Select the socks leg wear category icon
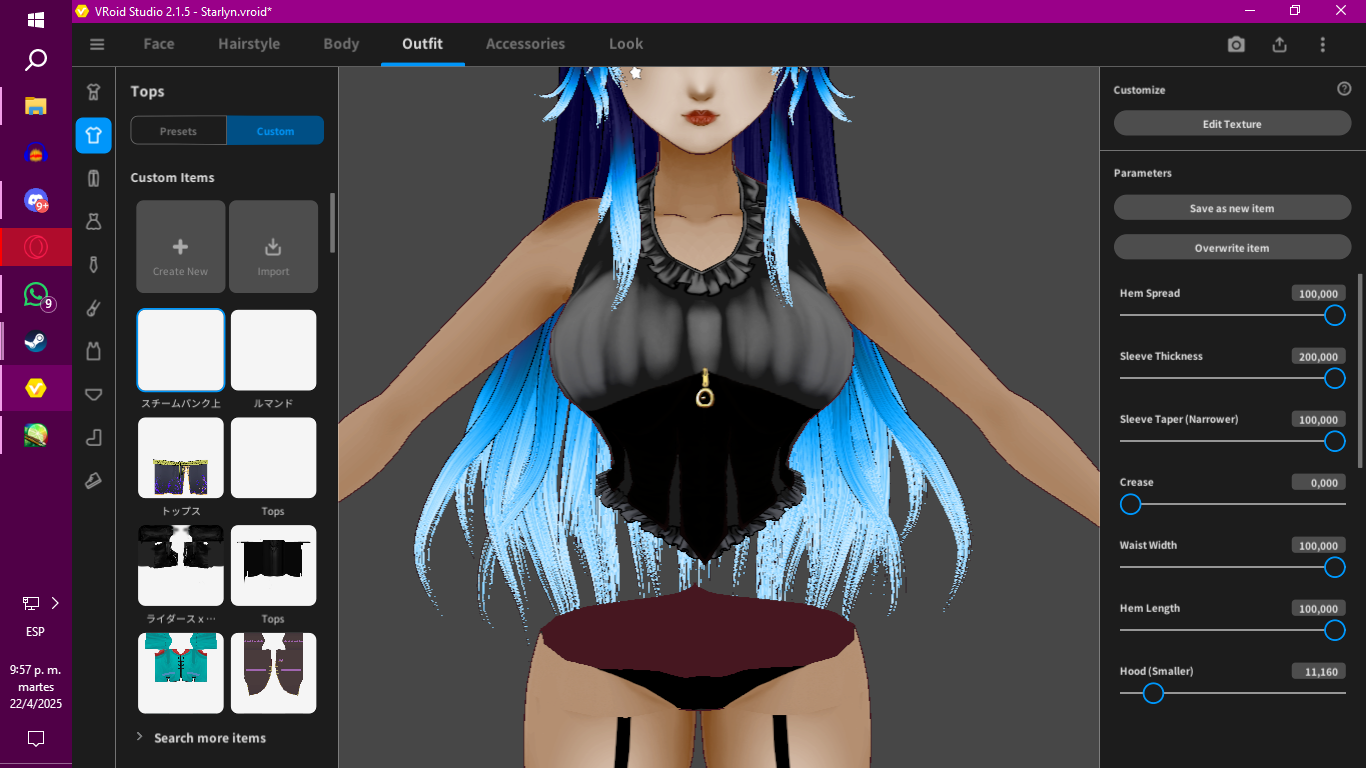Viewport: 1366px width, 768px height. tap(94, 437)
